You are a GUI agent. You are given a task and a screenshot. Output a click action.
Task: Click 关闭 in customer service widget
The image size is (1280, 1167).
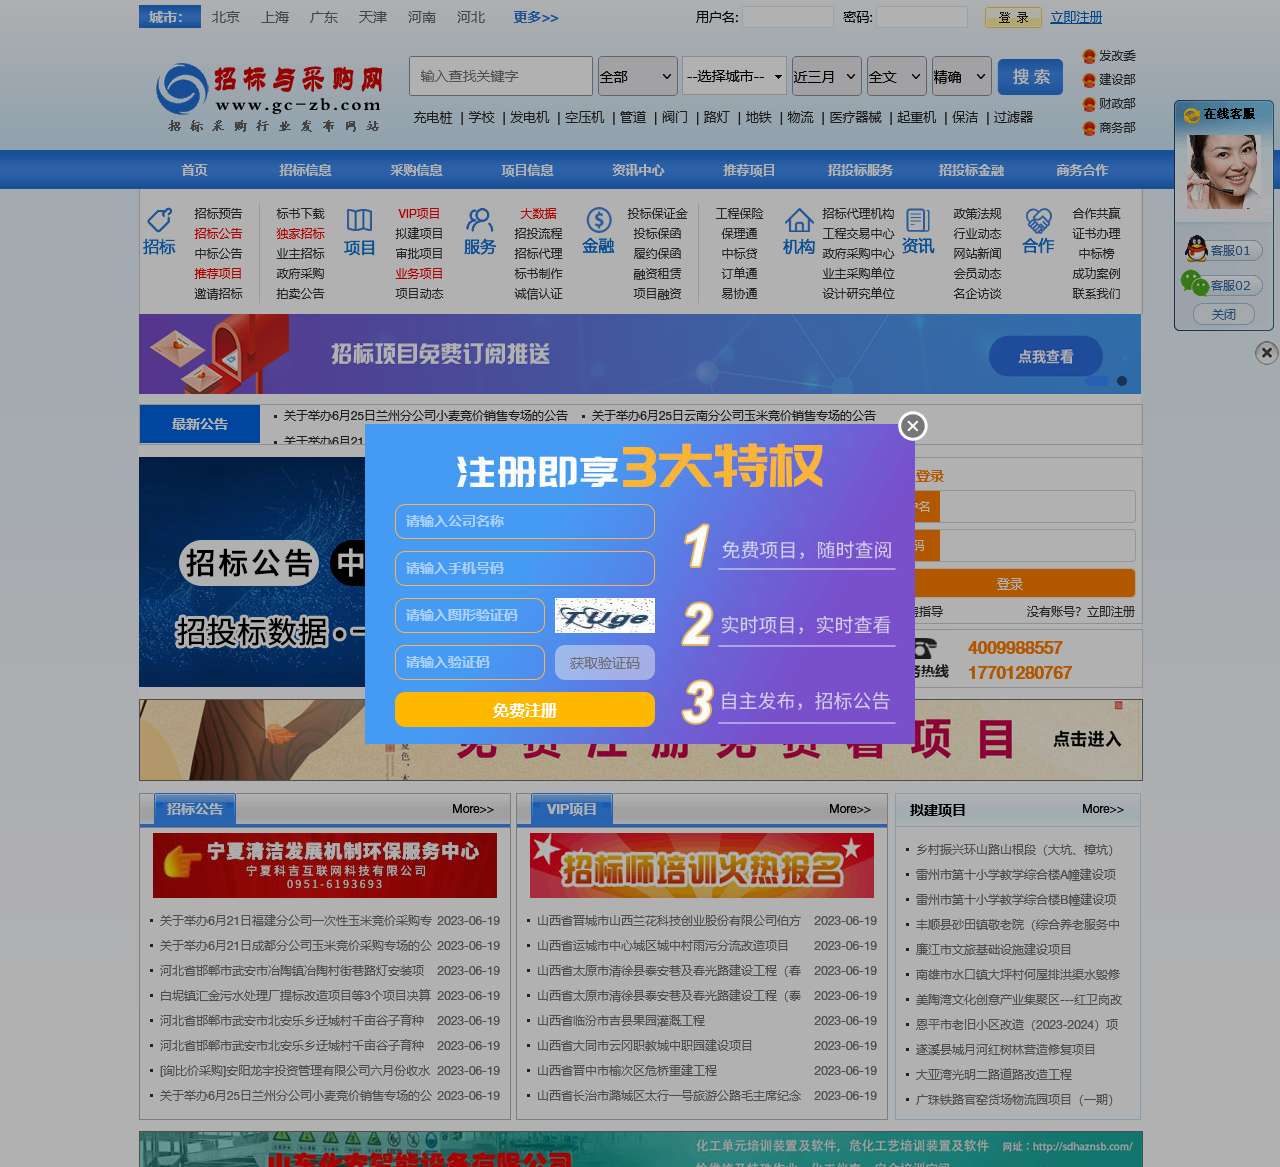1224,314
